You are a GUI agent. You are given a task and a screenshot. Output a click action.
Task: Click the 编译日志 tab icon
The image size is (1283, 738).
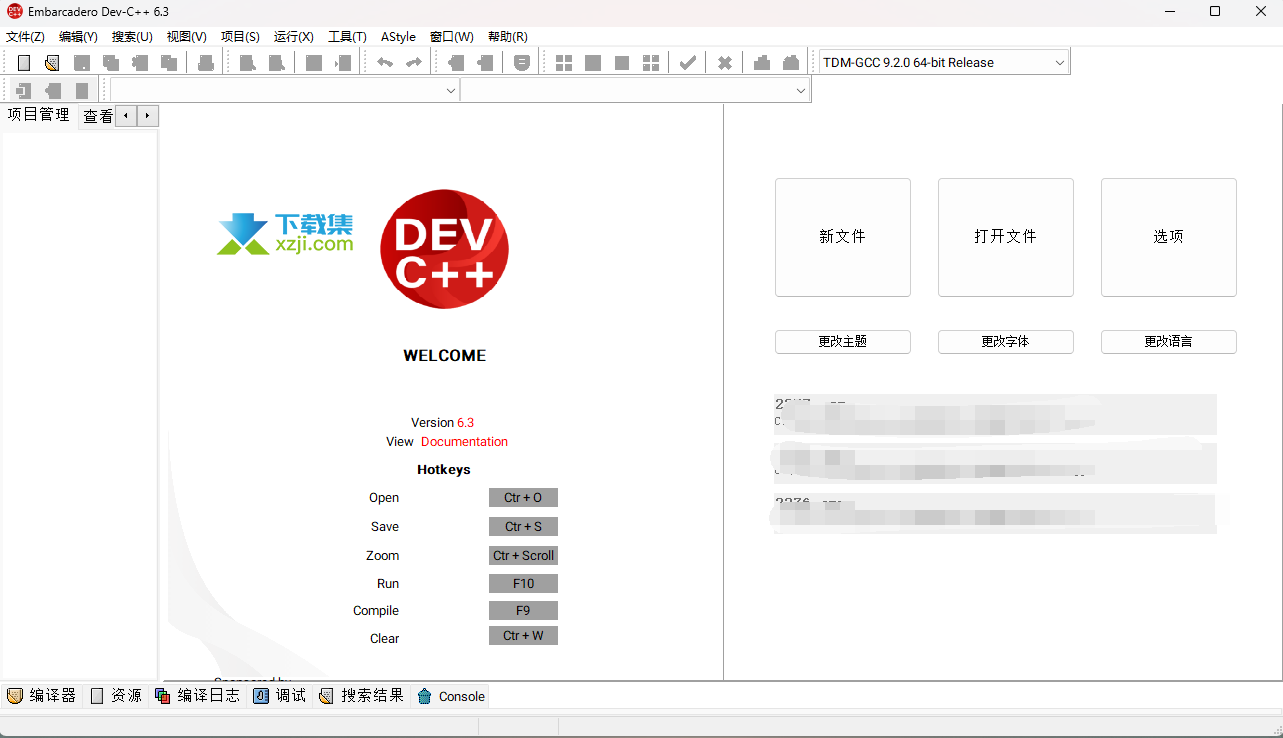click(x=163, y=696)
